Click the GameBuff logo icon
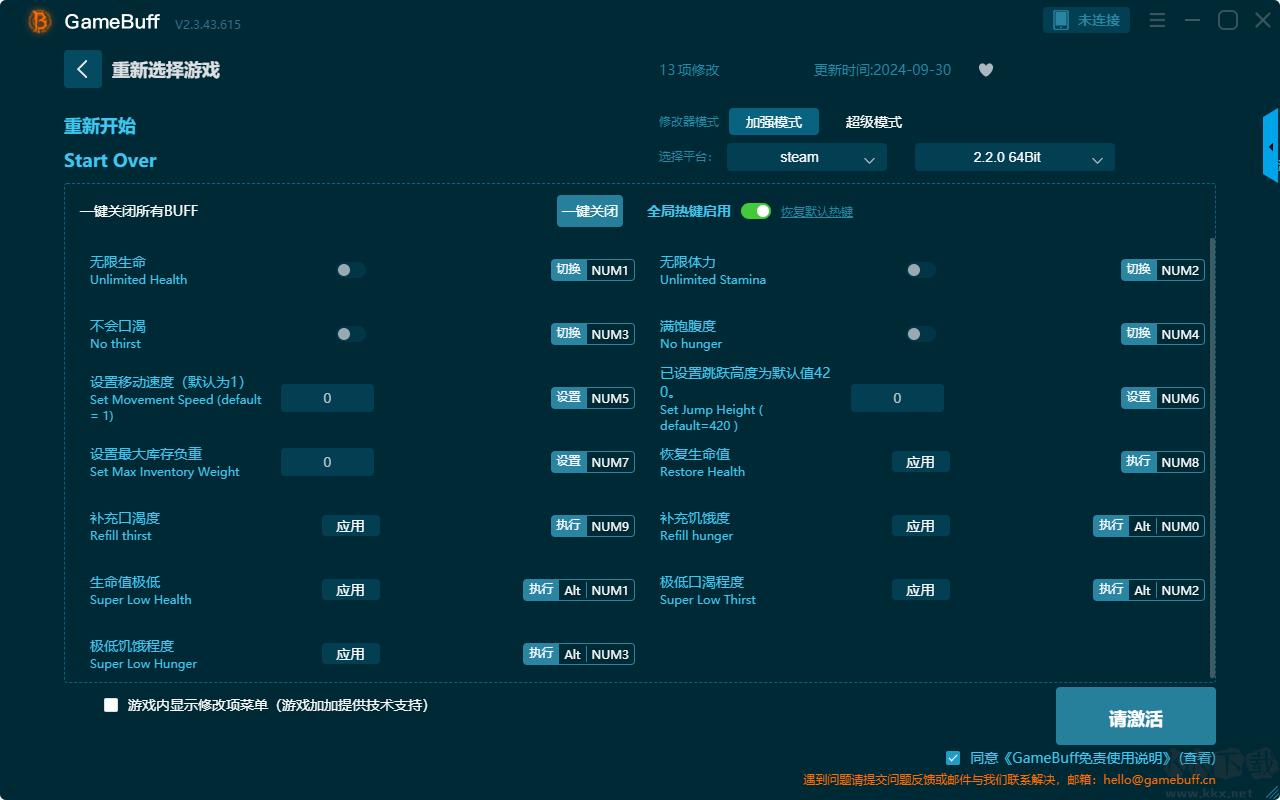Viewport: 1280px width, 800px height. [x=40, y=21]
